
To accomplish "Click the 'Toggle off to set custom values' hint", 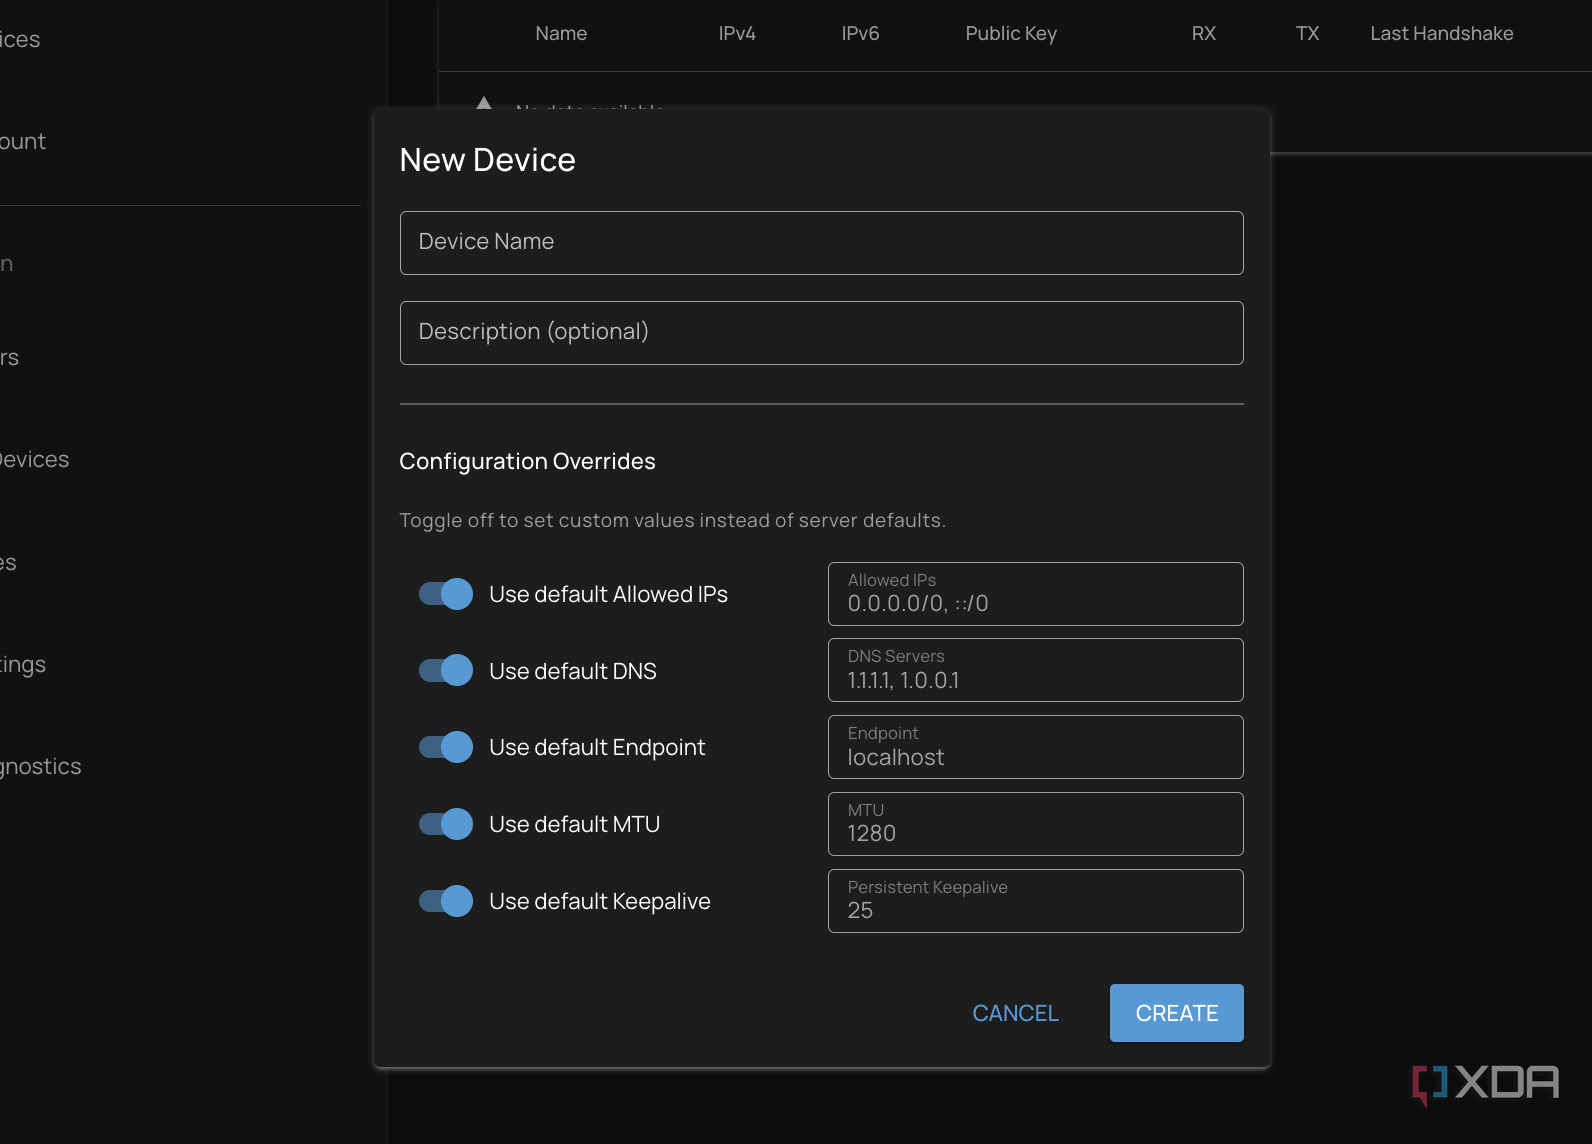I will point(673,520).
